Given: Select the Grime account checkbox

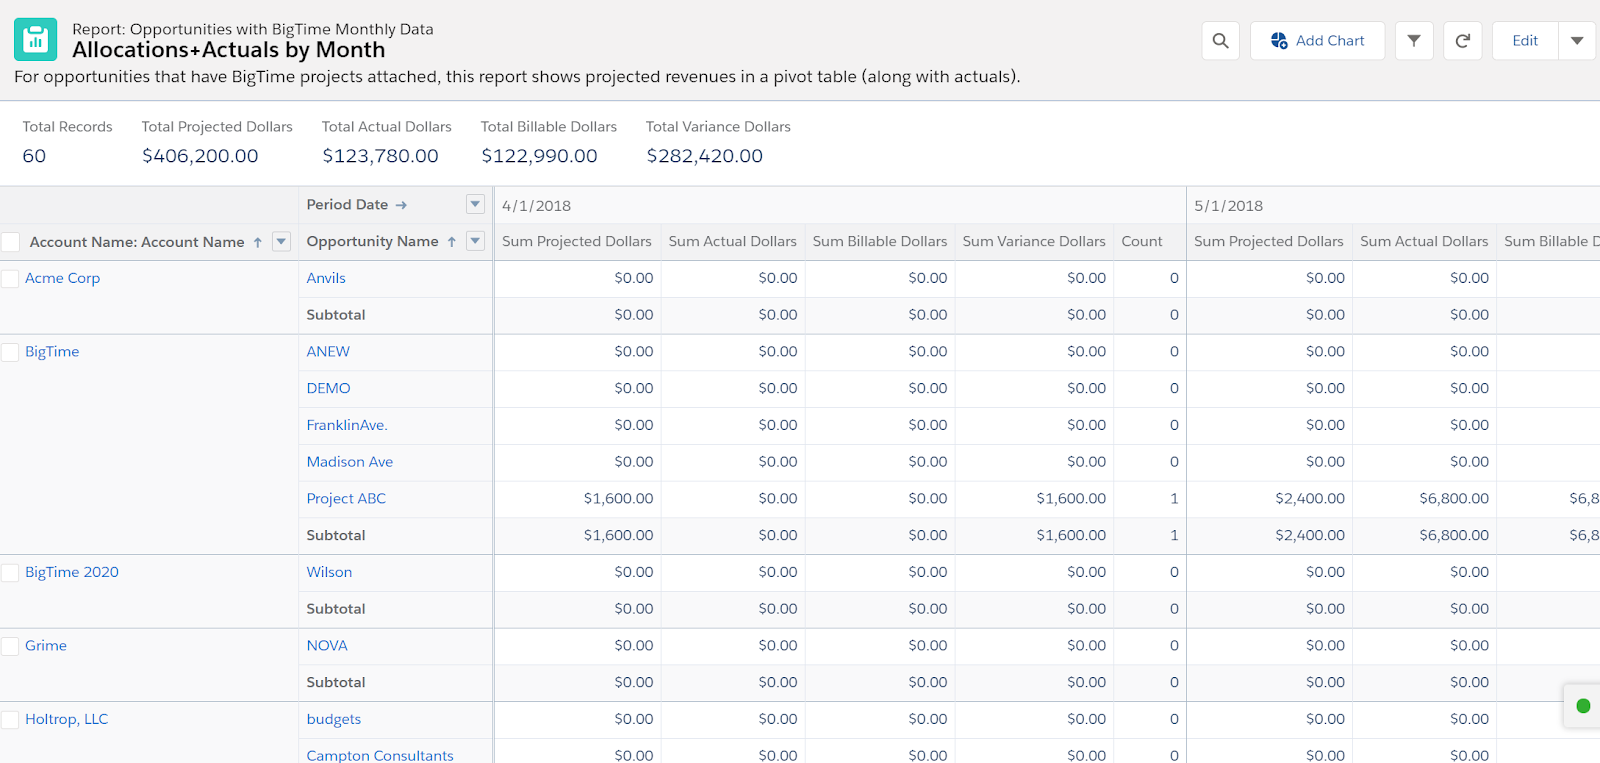Looking at the screenshot, I should (11, 646).
